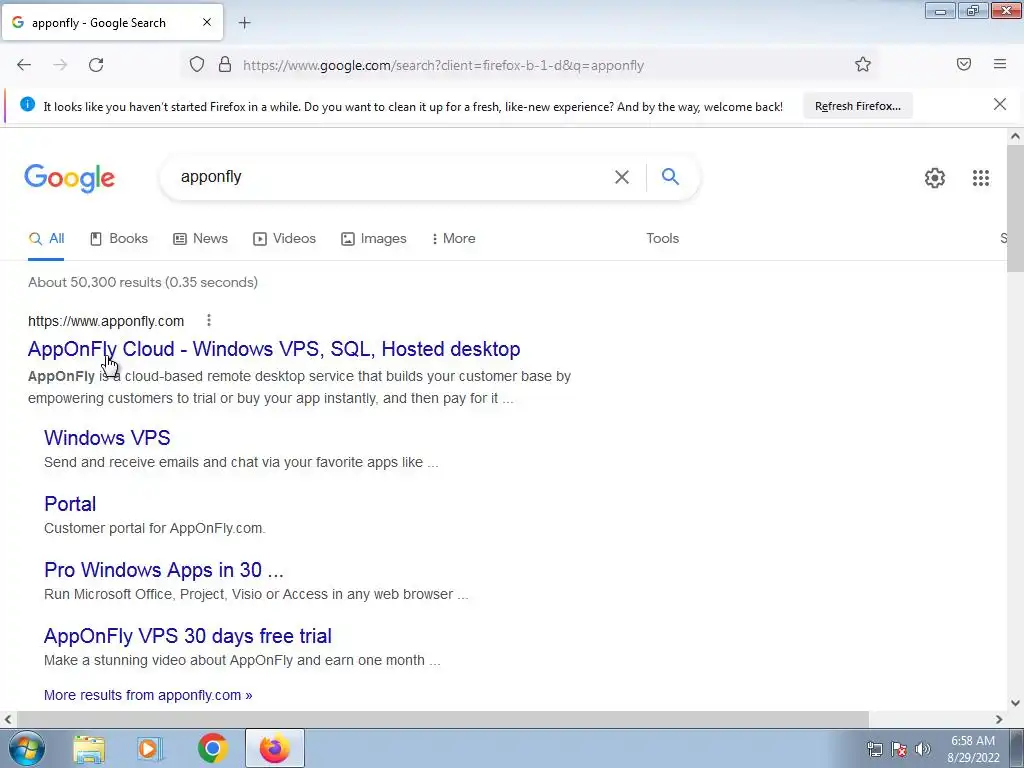Close the apponfly Google Search tab
Viewport: 1024px width, 768px height.
click(207, 22)
